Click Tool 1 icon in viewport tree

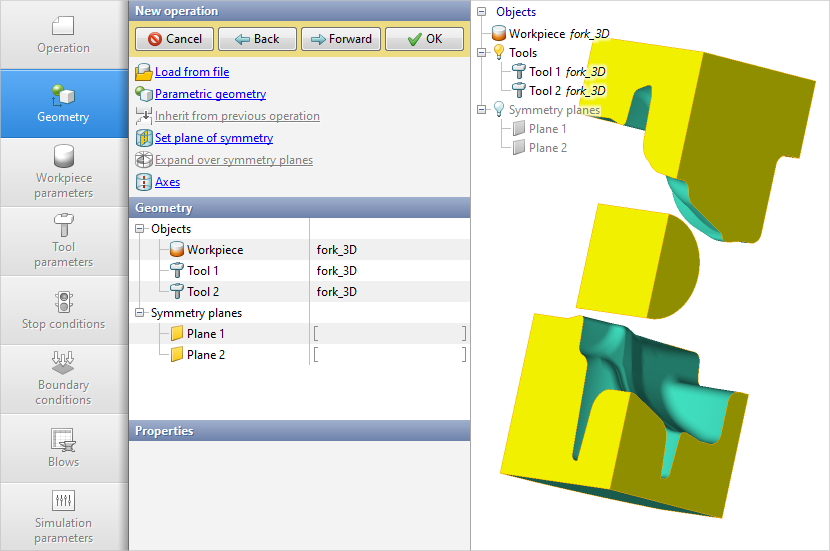pos(519,72)
